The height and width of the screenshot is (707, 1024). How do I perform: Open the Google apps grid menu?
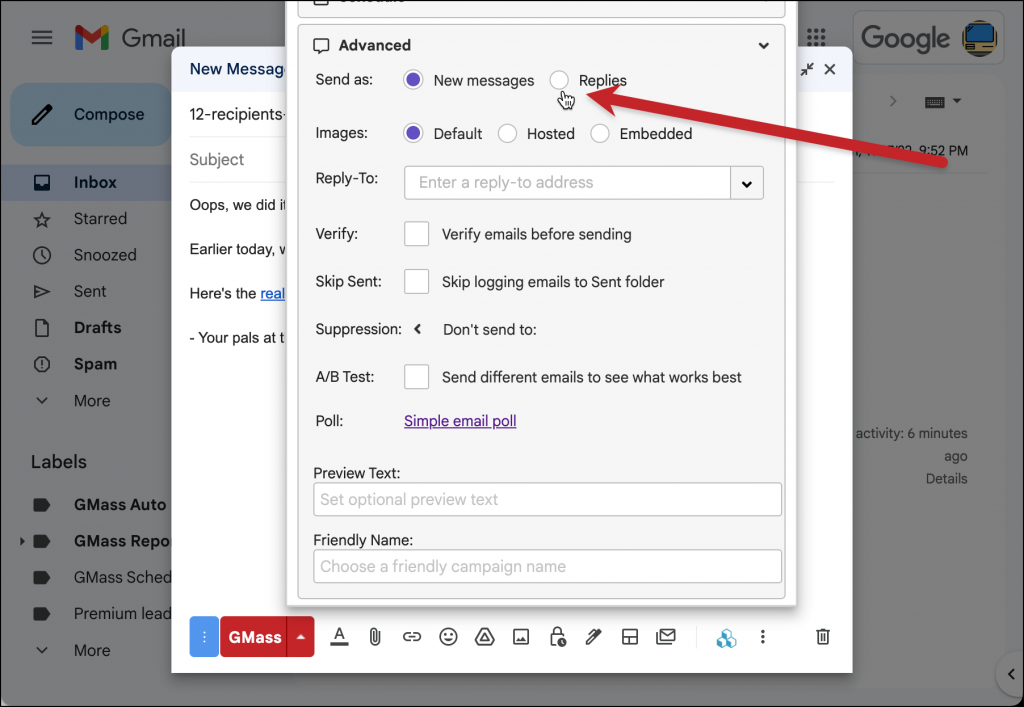[x=816, y=37]
